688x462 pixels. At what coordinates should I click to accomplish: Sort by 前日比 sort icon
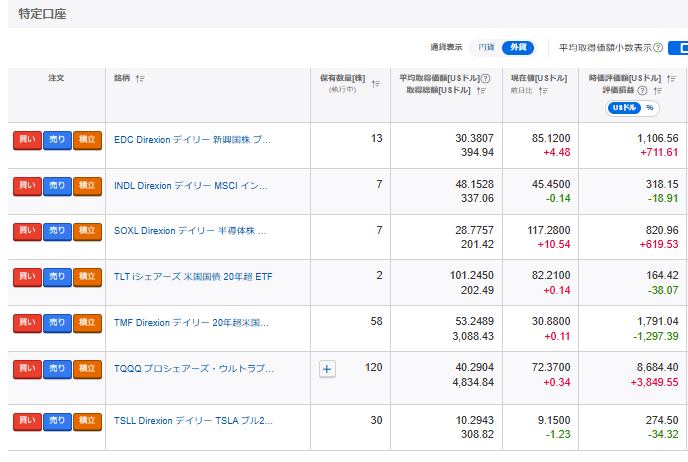point(543,91)
